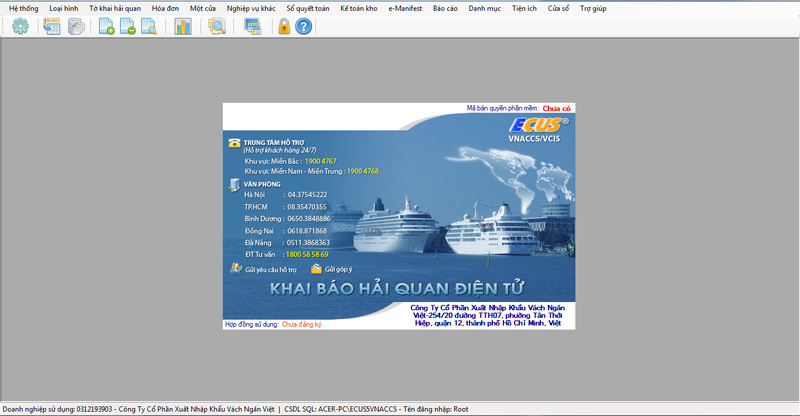This screenshot has width=800, height=416.
Task: Click the VNACCS/VCIS label under the logo
Action: point(534,138)
